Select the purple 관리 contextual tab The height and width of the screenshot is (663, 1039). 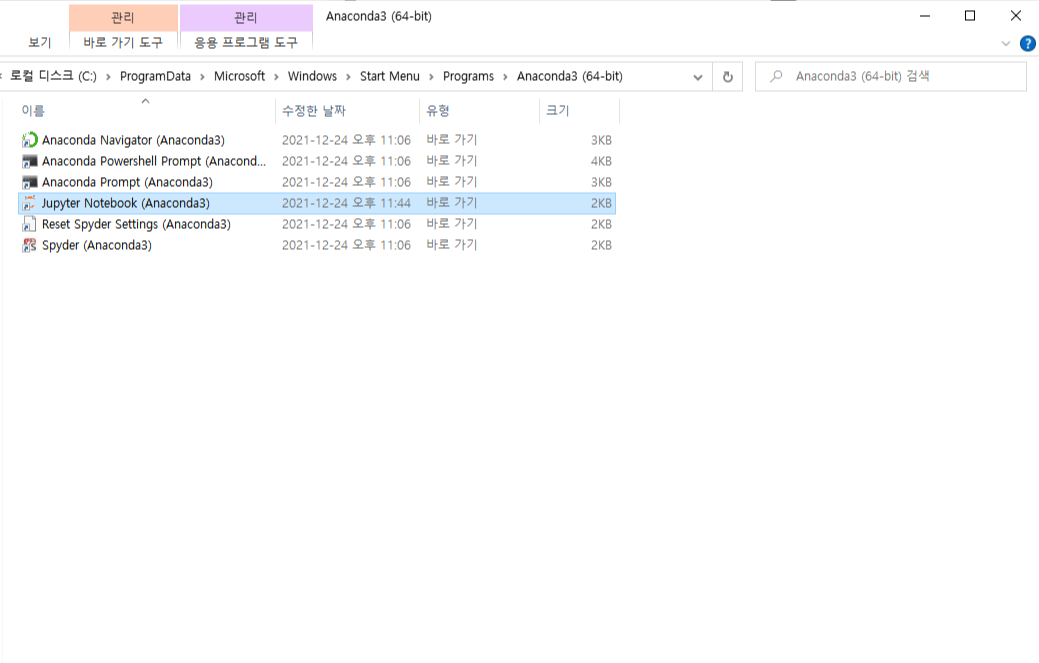pos(246,18)
